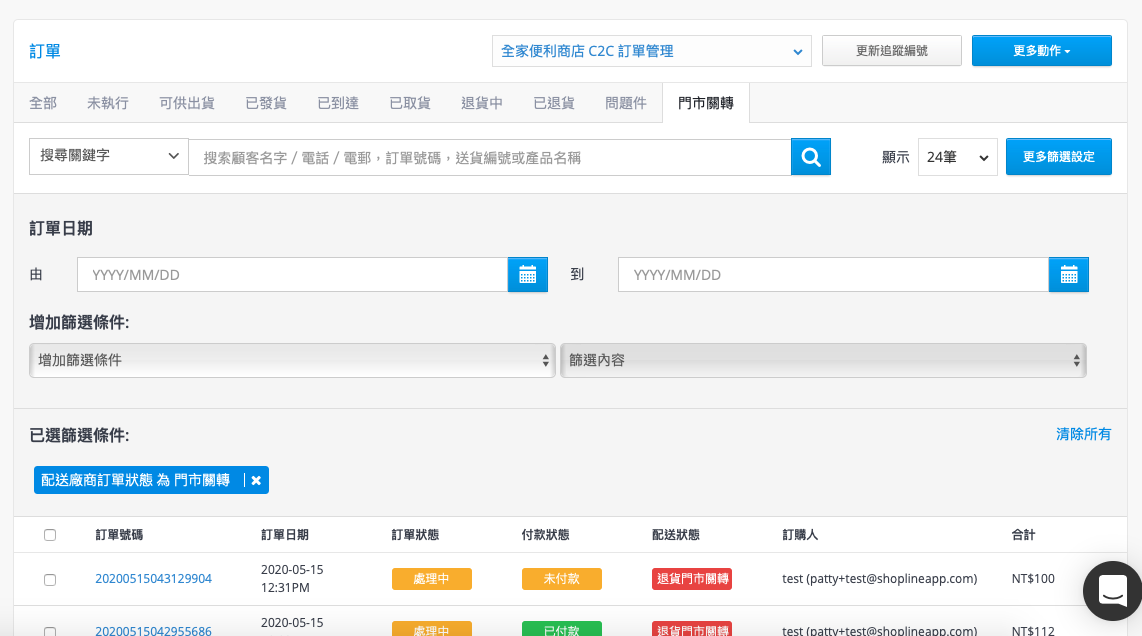The height and width of the screenshot is (636, 1142).
Task: Switch to the 未執行 tab
Action: coord(108,103)
